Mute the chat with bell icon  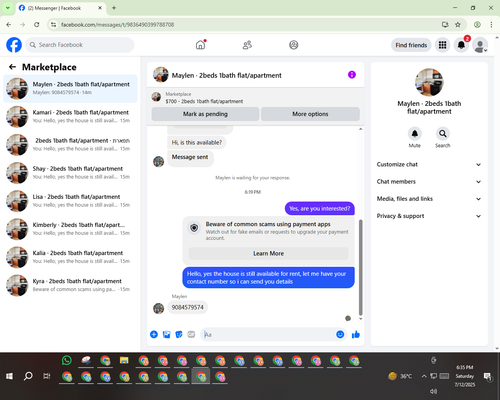[415, 134]
